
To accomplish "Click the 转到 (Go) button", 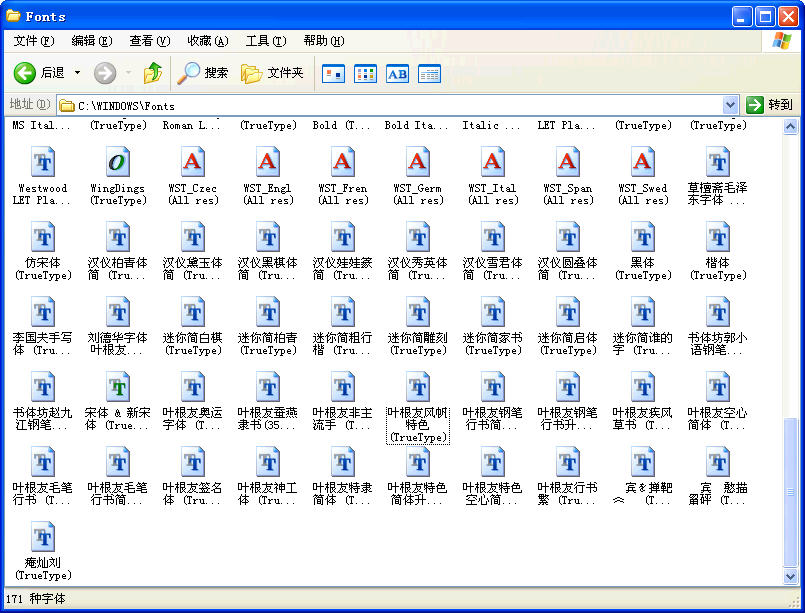I will (770, 105).
